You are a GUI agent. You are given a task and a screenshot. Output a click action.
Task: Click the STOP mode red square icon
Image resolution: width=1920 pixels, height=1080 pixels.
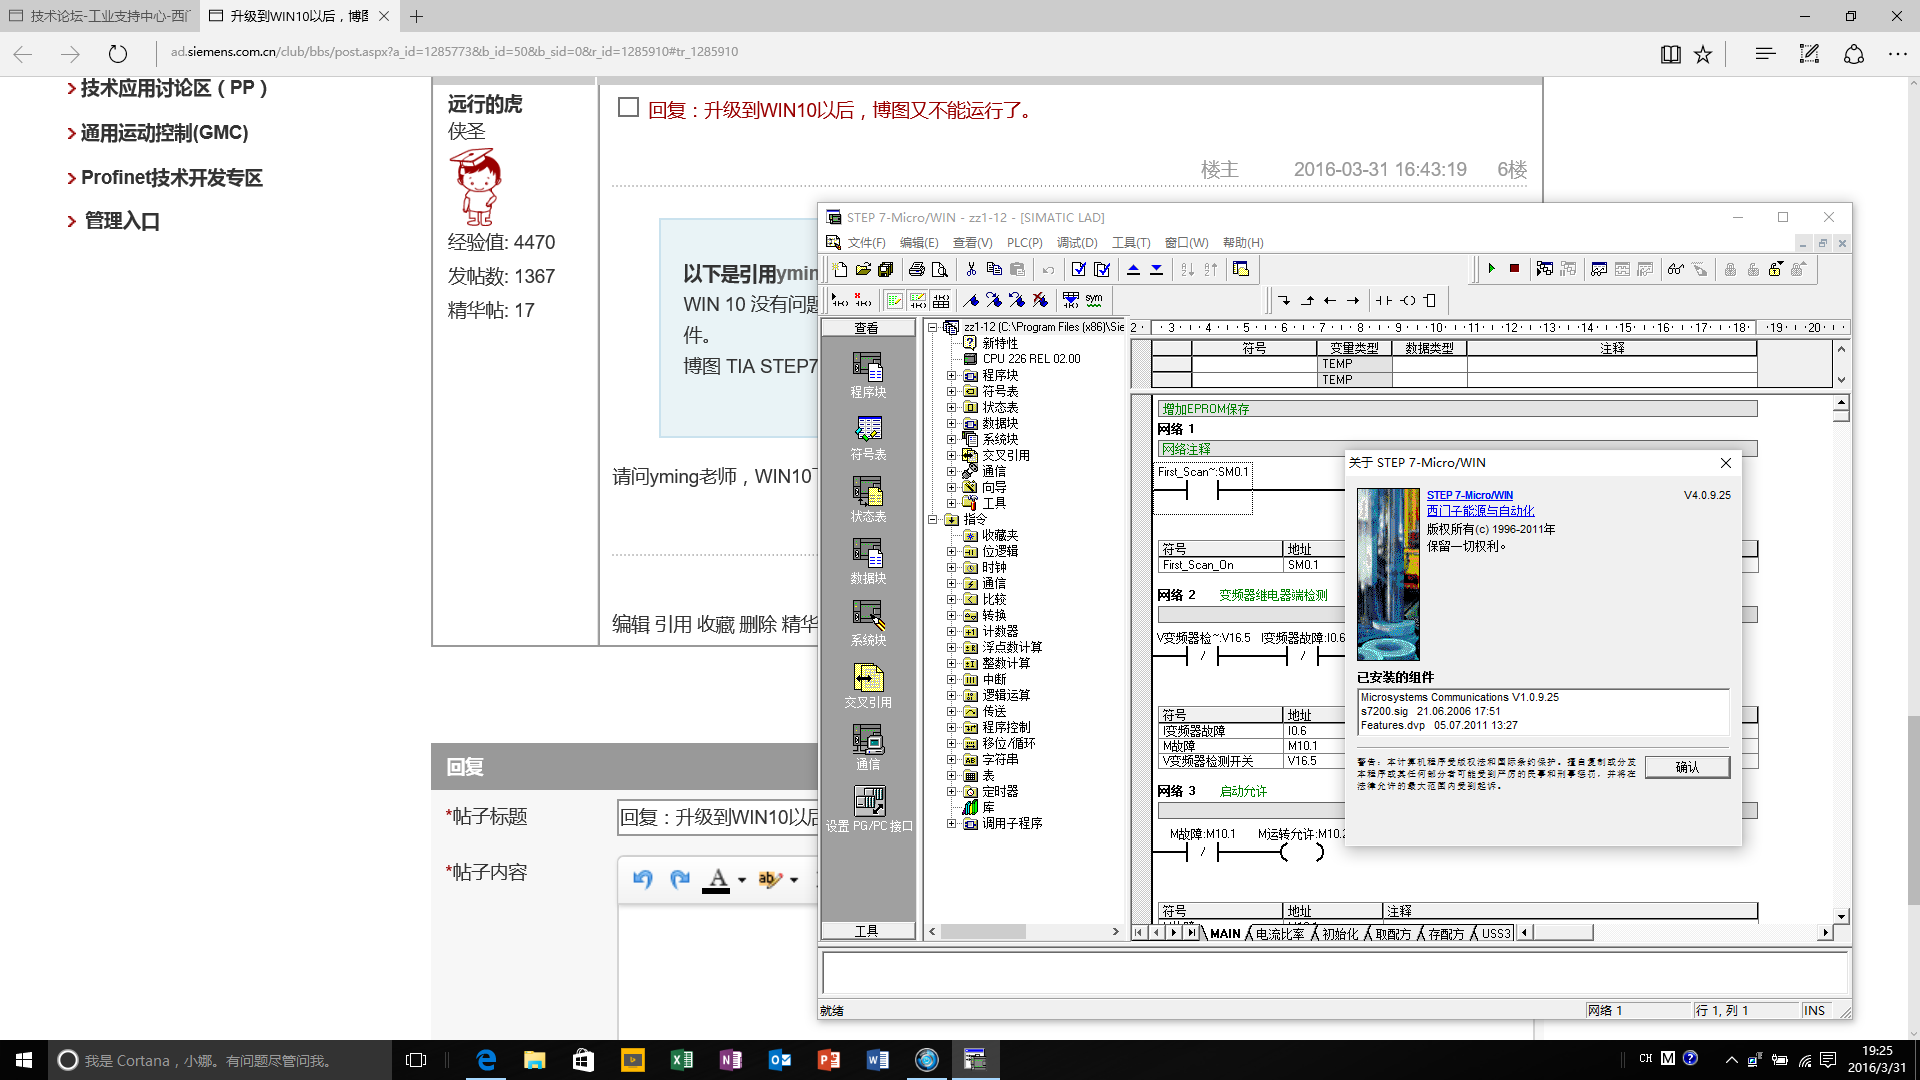tap(1514, 269)
